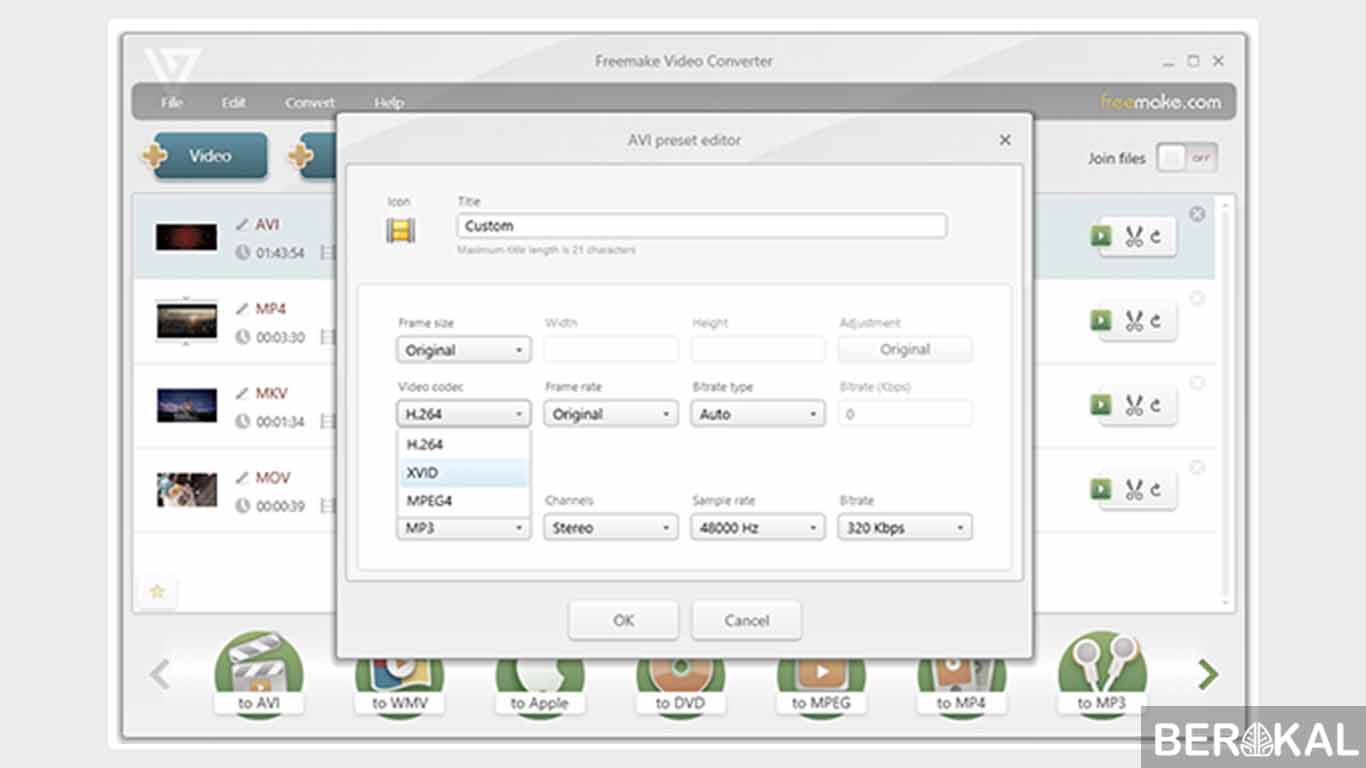Open the File menu

click(172, 102)
